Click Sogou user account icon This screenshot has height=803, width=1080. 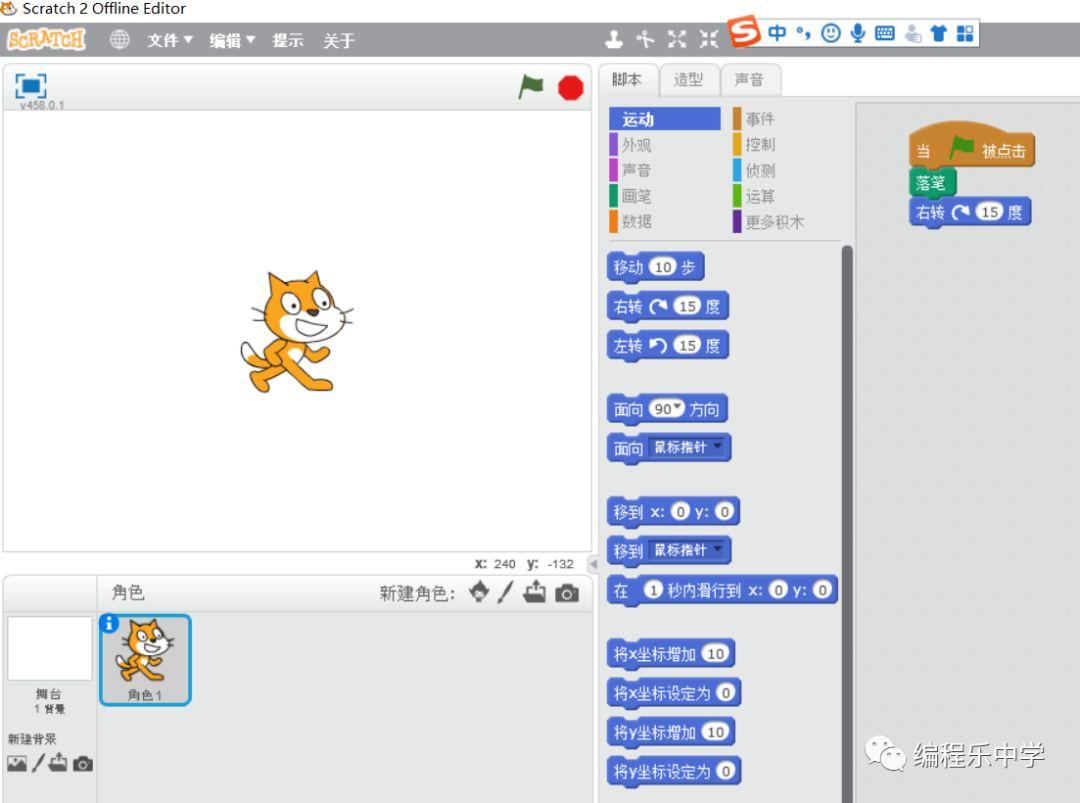point(913,33)
